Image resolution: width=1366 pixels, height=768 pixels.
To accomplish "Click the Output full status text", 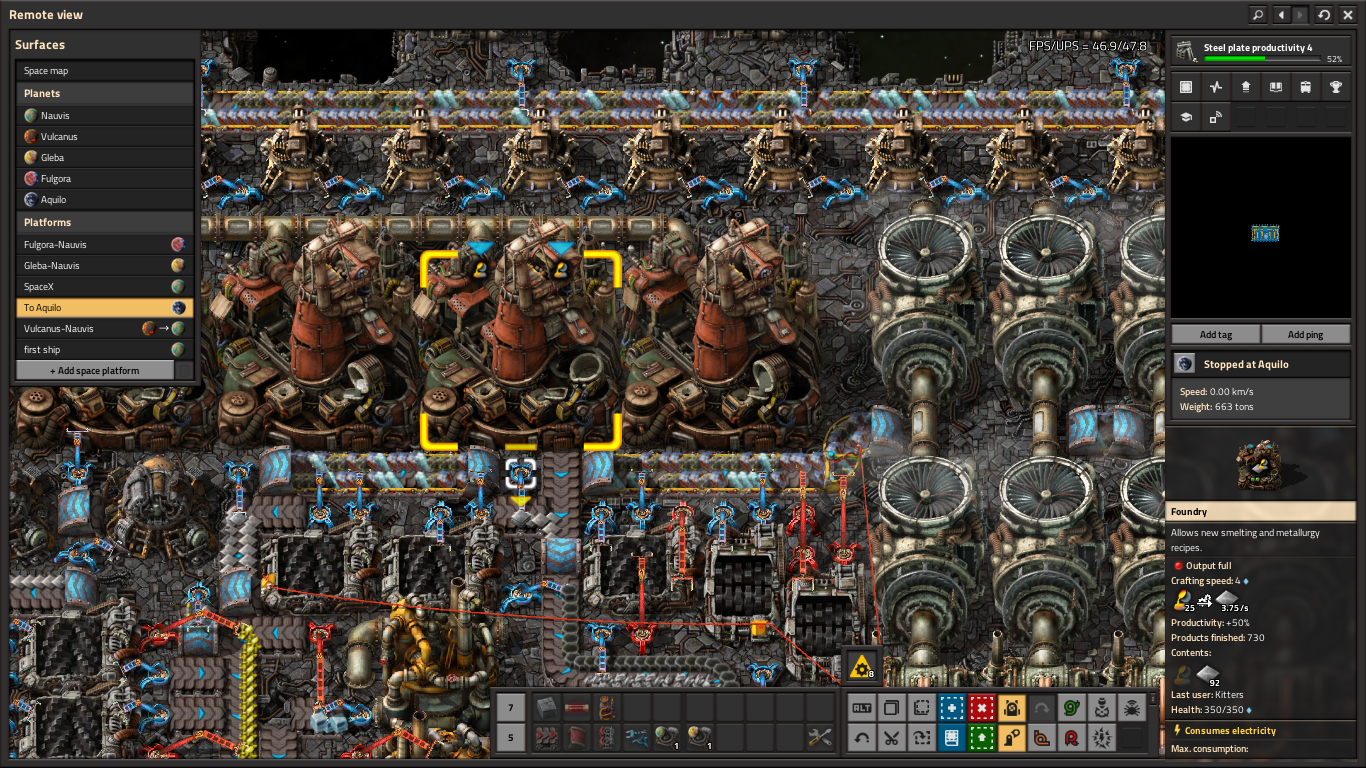I will tap(1209, 566).
